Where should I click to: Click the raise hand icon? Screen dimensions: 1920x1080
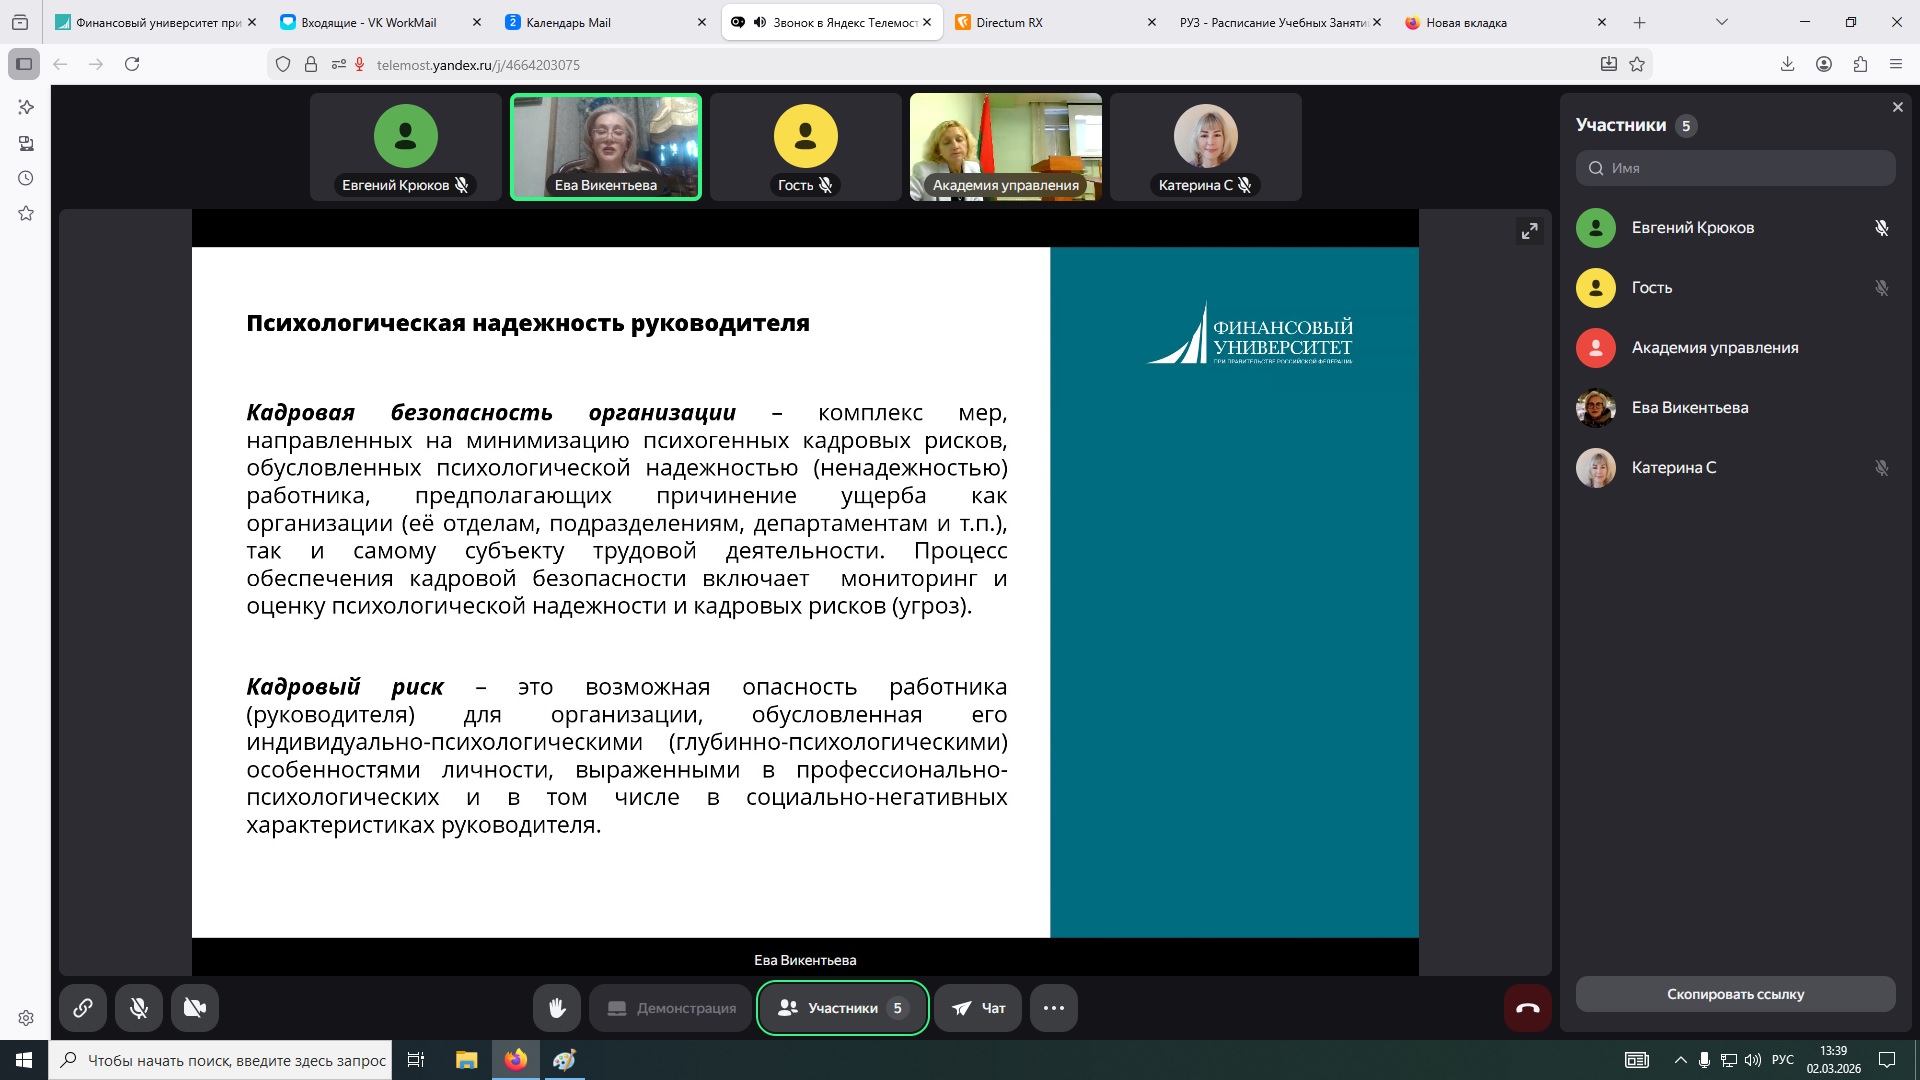pos(557,1008)
